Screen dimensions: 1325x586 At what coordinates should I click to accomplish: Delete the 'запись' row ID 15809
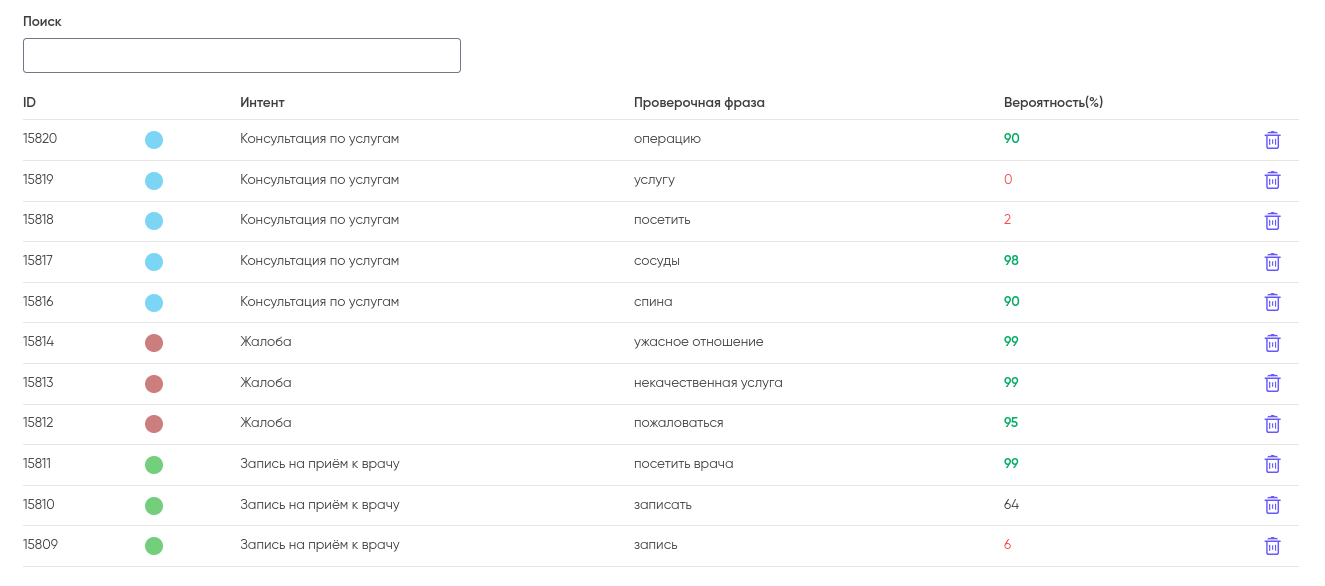click(x=1272, y=546)
